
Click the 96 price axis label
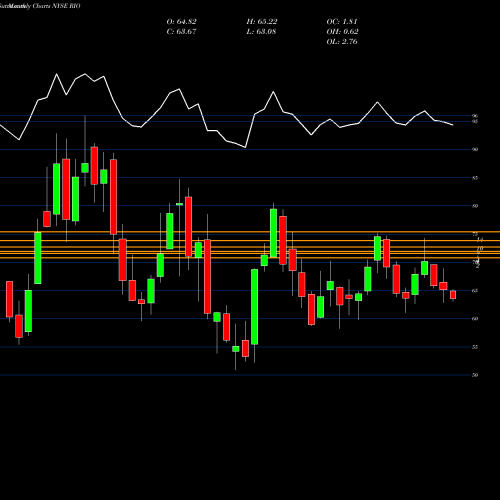click(475, 116)
